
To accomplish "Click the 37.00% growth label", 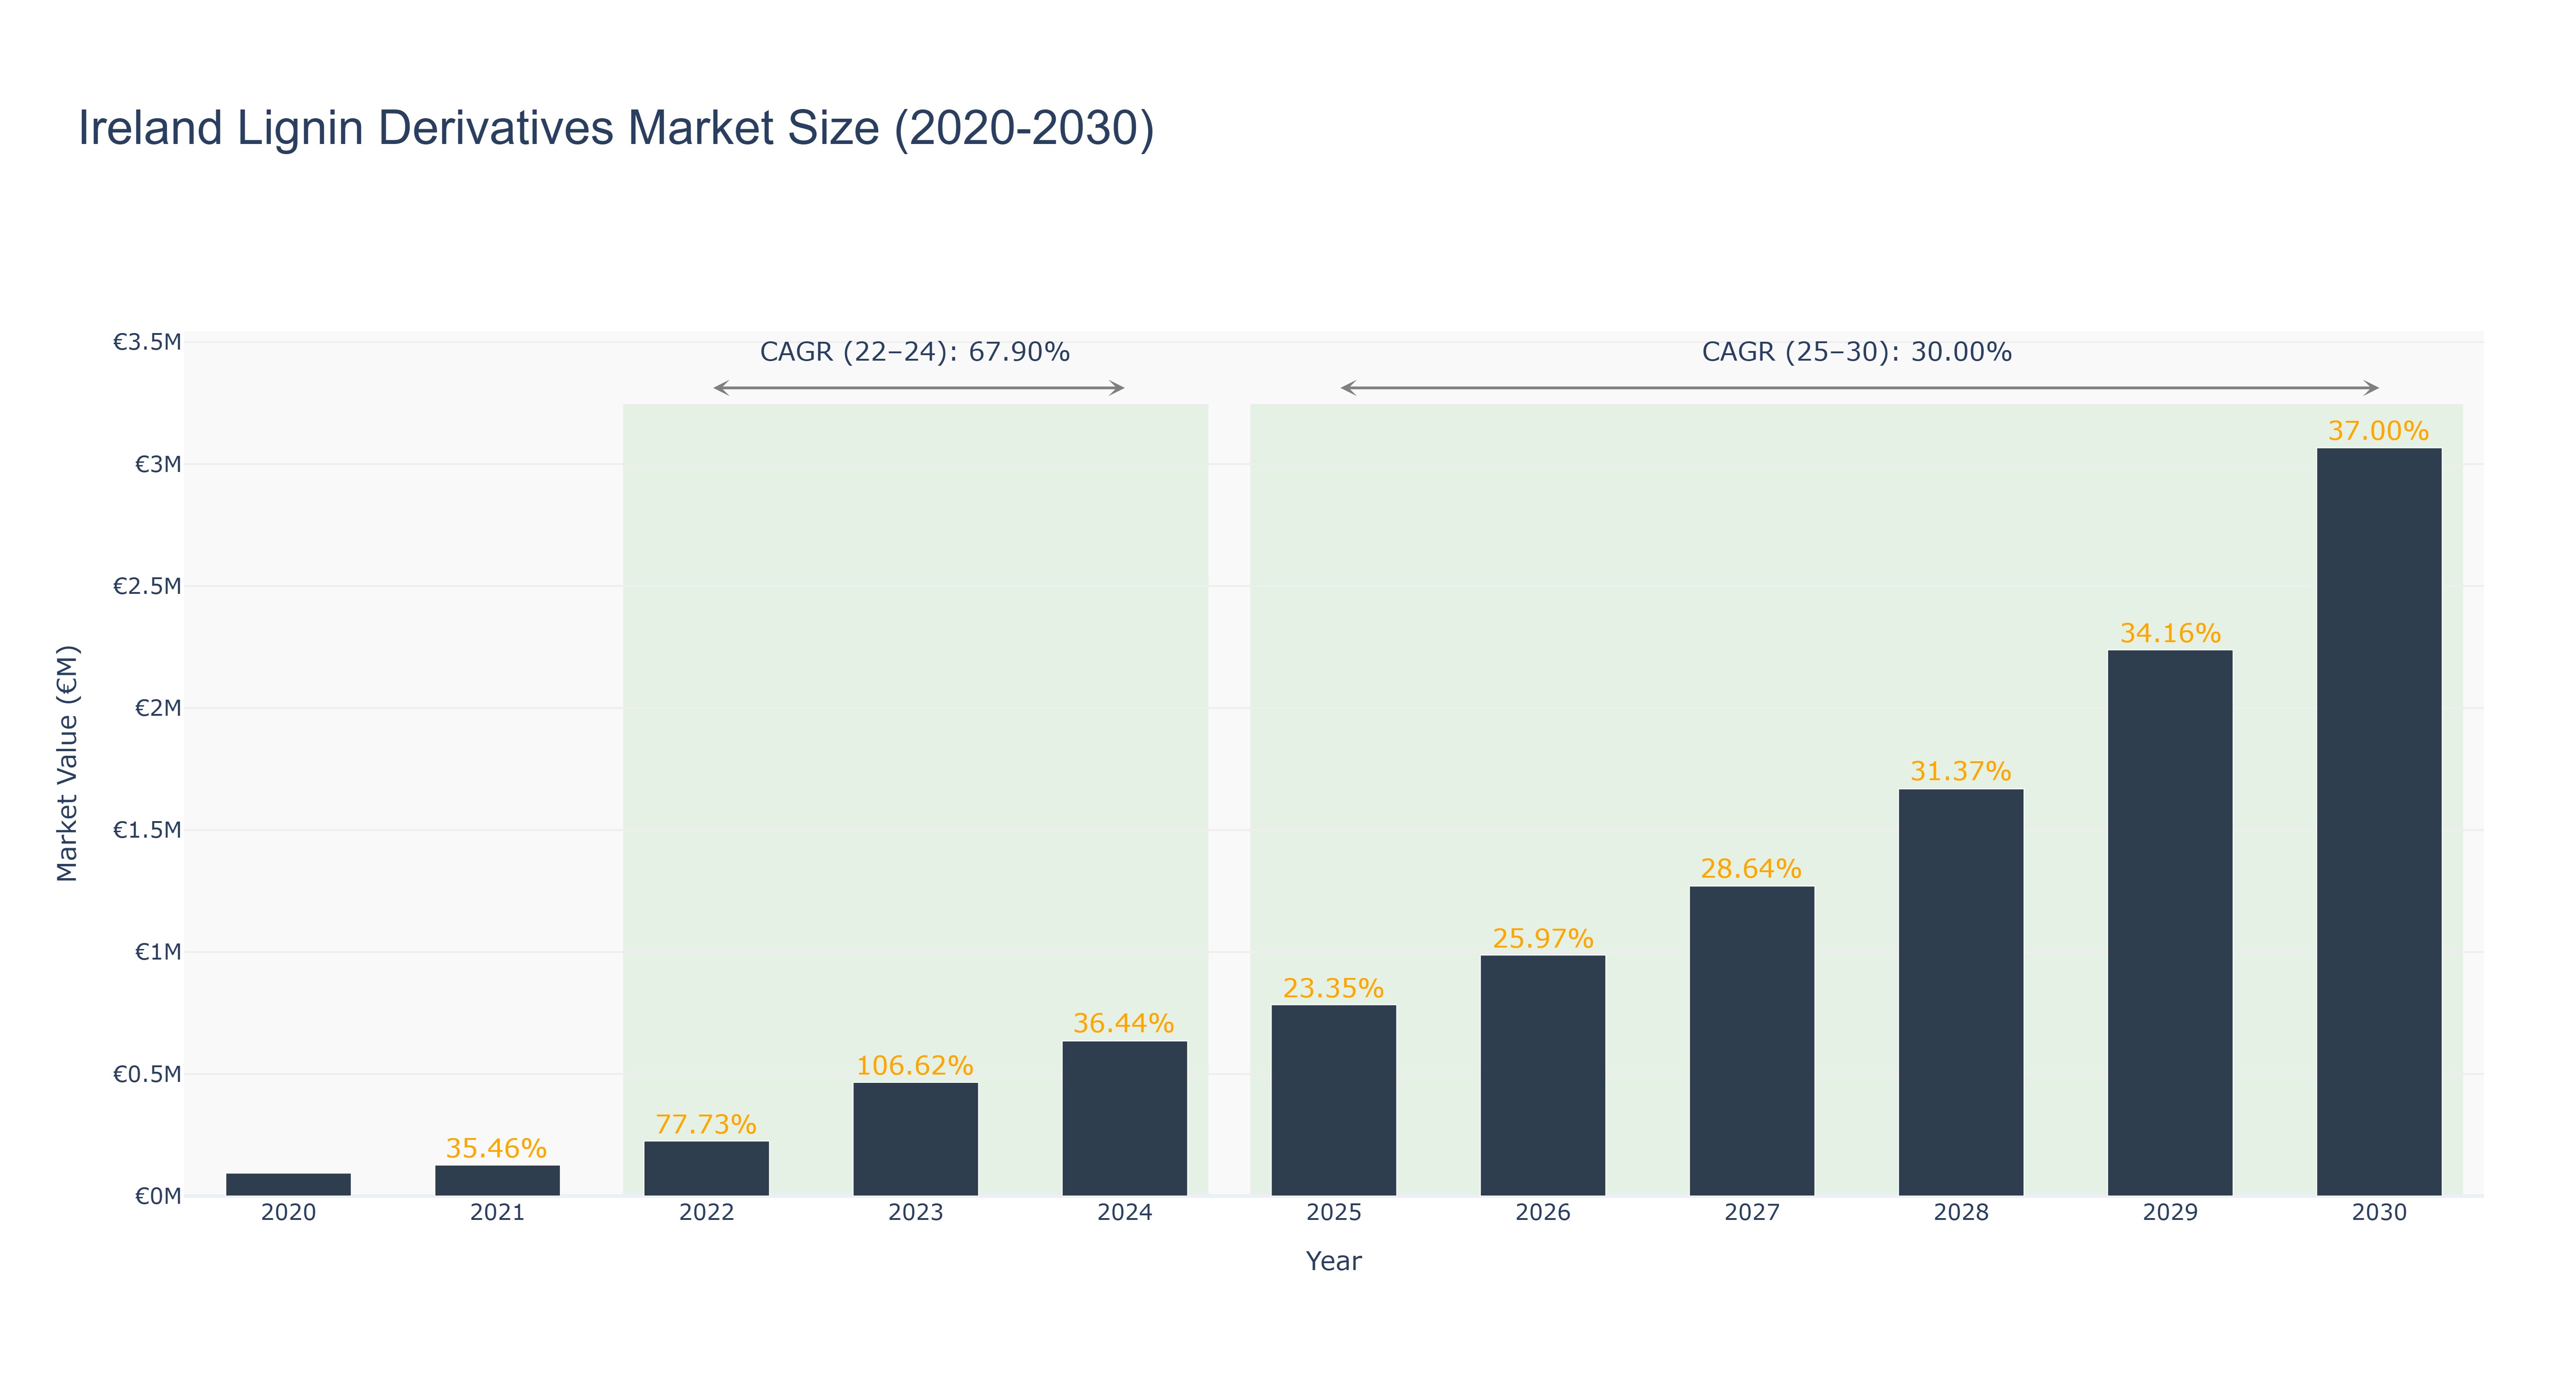I will pyautogui.click(x=2378, y=431).
